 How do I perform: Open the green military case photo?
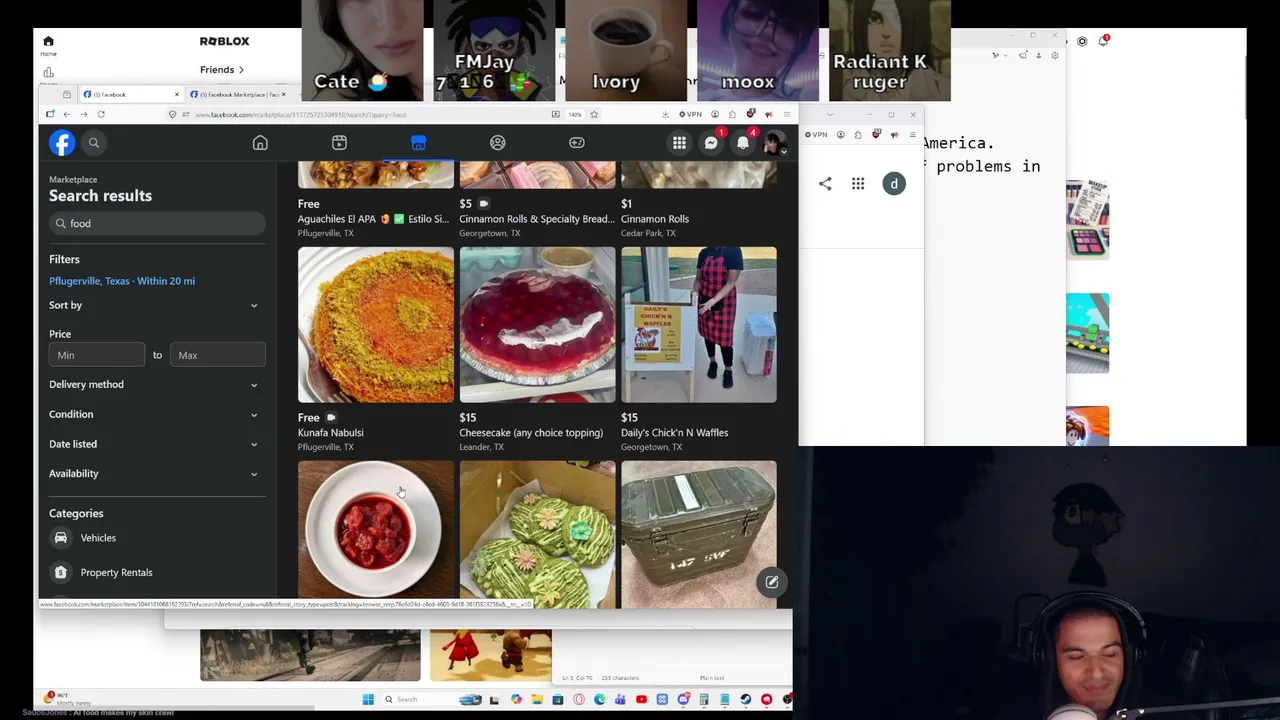[x=698, y=535]
